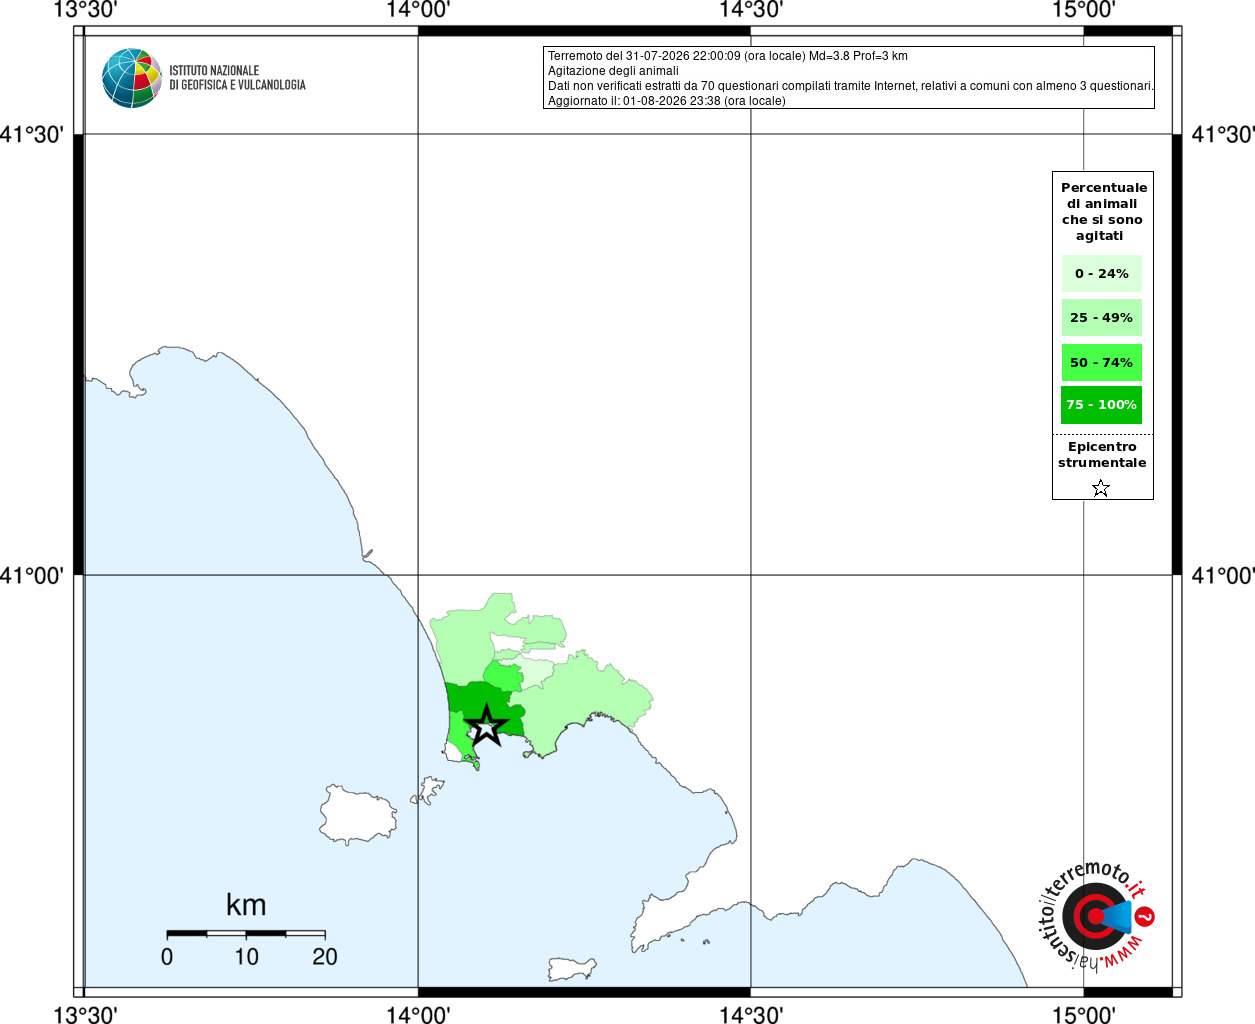Viewport: 1255px width, 1024px height.
Task: Select the 25 - 49% legend swatch
Action: [1101, 317]
